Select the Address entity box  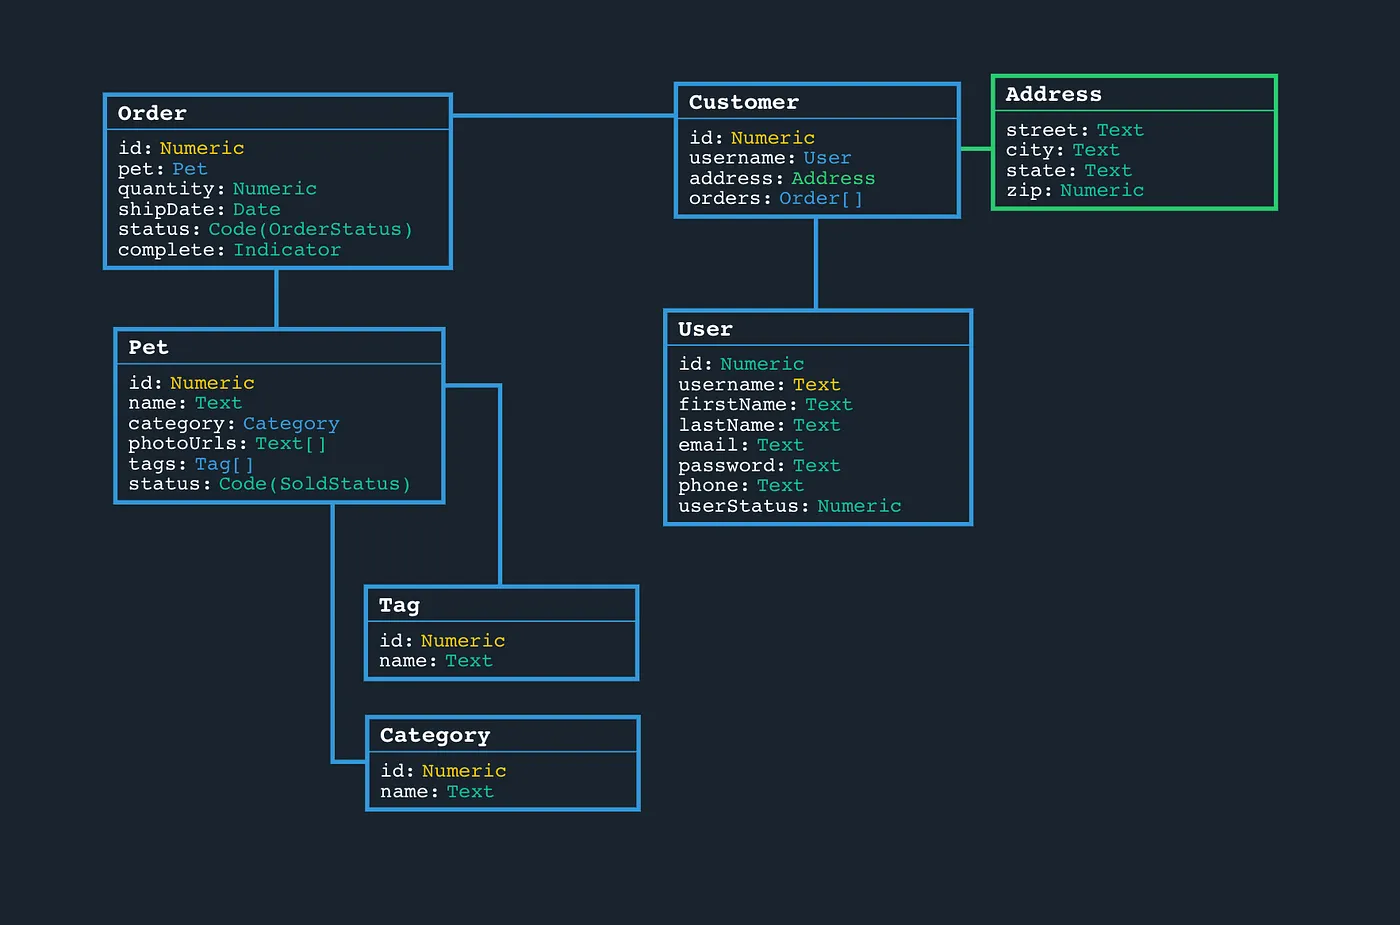pos(1133,143)
